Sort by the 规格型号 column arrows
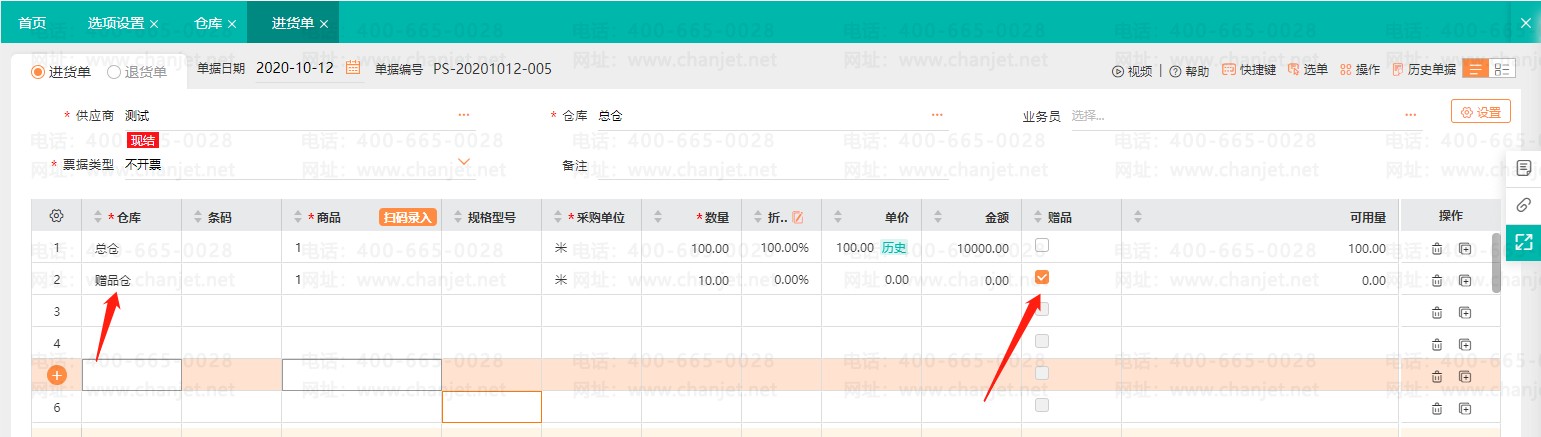The image size is (1541, 437). click(x=458, y=217)
